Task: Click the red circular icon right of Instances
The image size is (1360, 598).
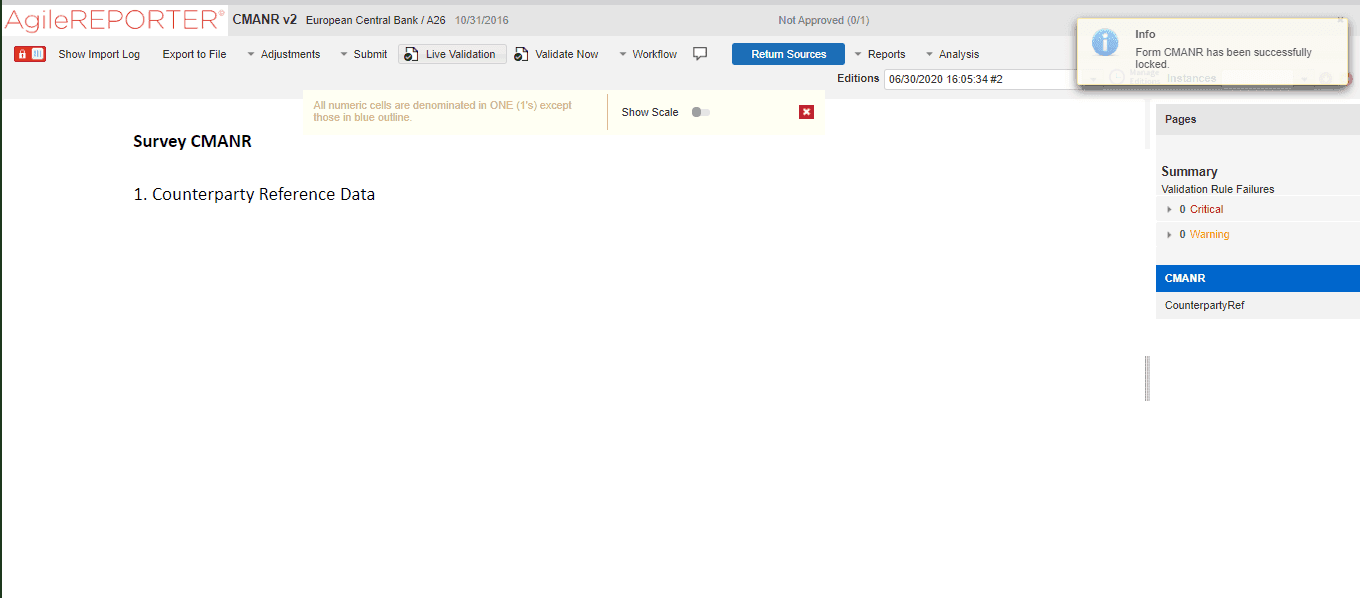Action: [x=1349, y=78]
